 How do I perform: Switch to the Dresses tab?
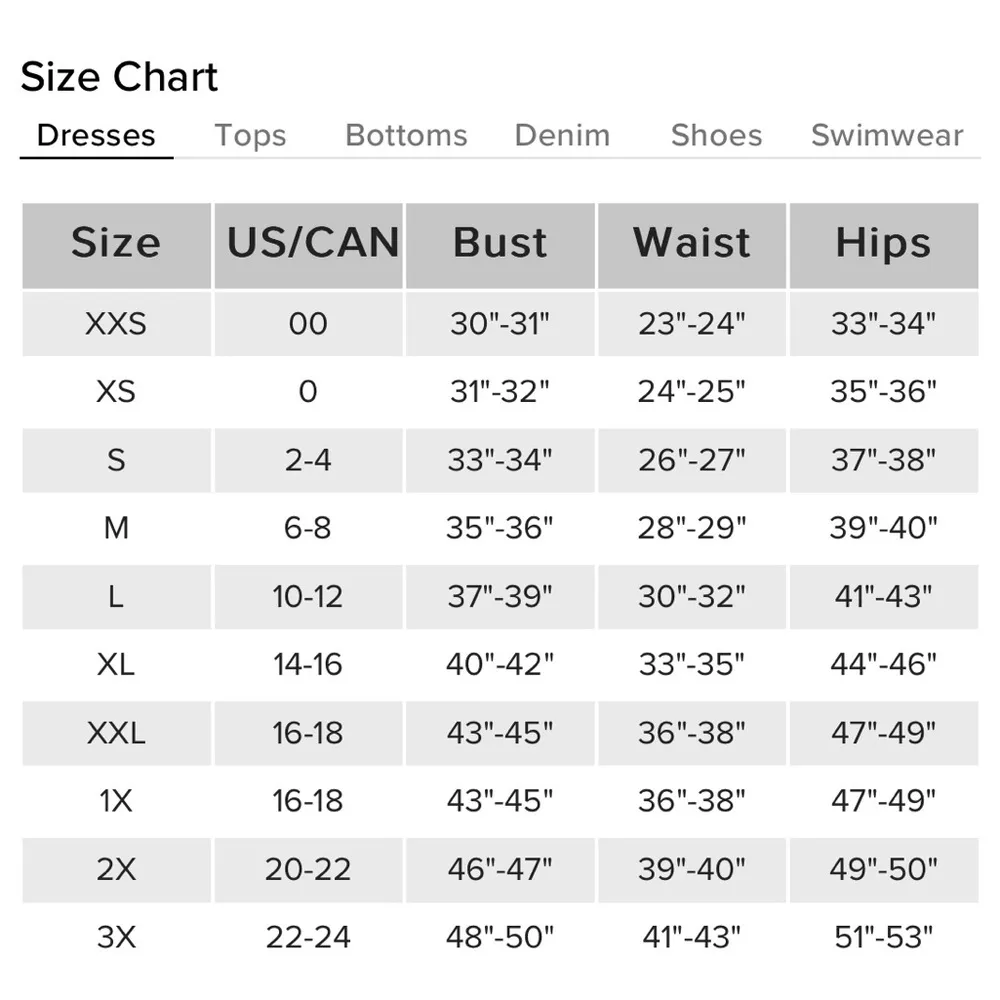(96, 135)
